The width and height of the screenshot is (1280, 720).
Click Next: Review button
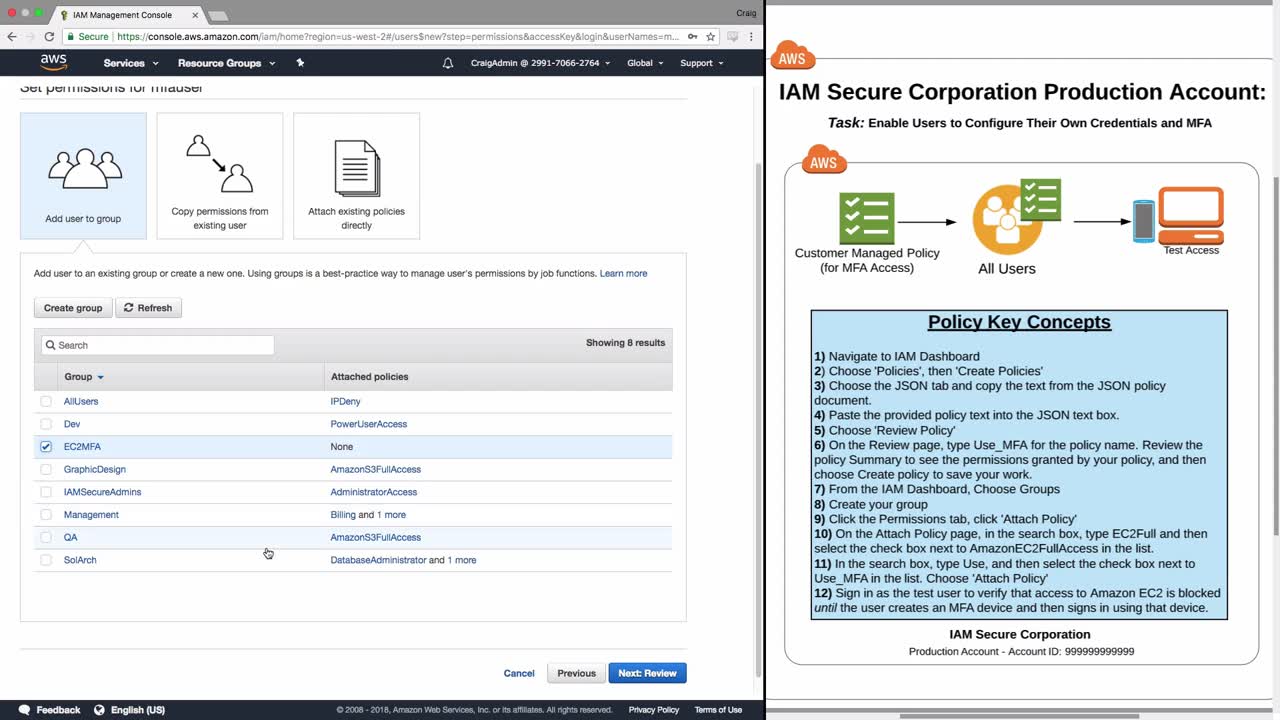tap(647, 673)
